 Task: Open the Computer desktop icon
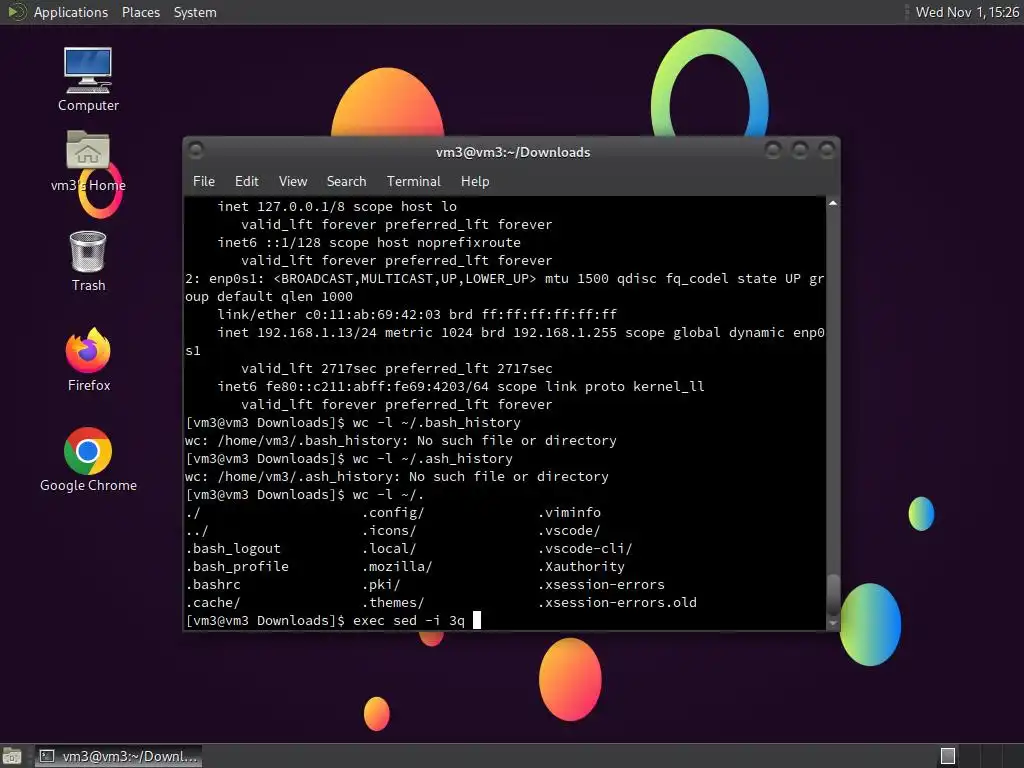click(x=88, y=79)
